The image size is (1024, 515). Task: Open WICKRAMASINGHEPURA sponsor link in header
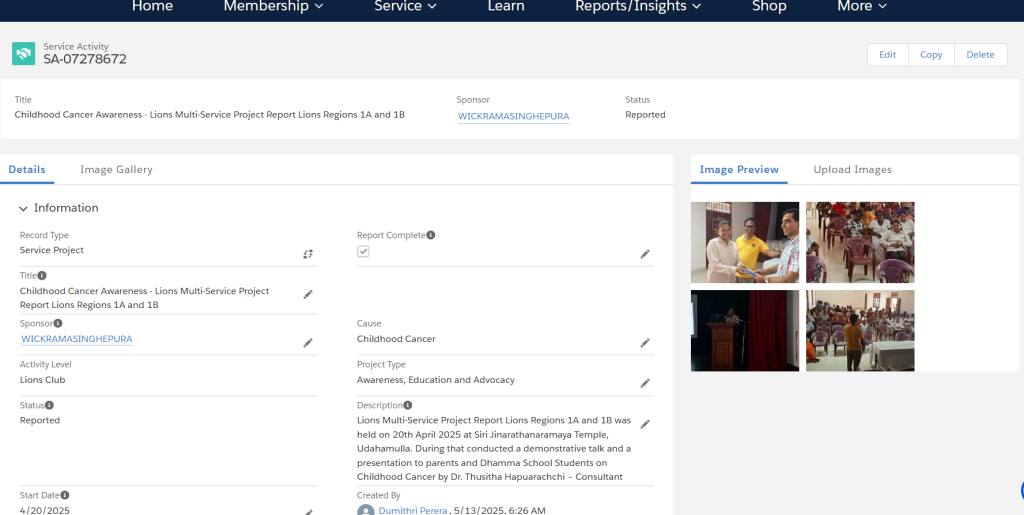pos(513,116)
